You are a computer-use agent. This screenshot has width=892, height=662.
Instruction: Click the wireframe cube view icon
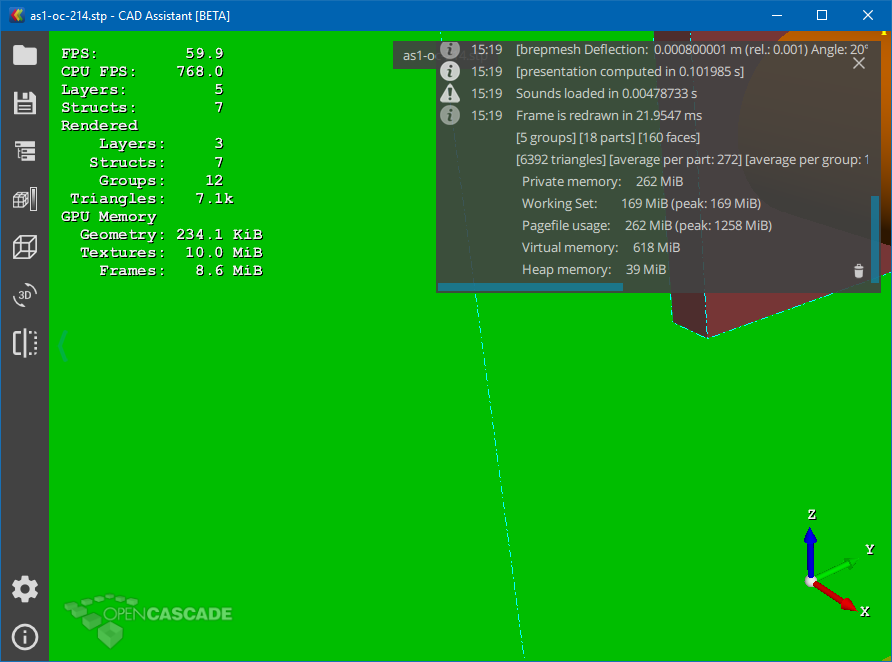(x=24, y=247)
